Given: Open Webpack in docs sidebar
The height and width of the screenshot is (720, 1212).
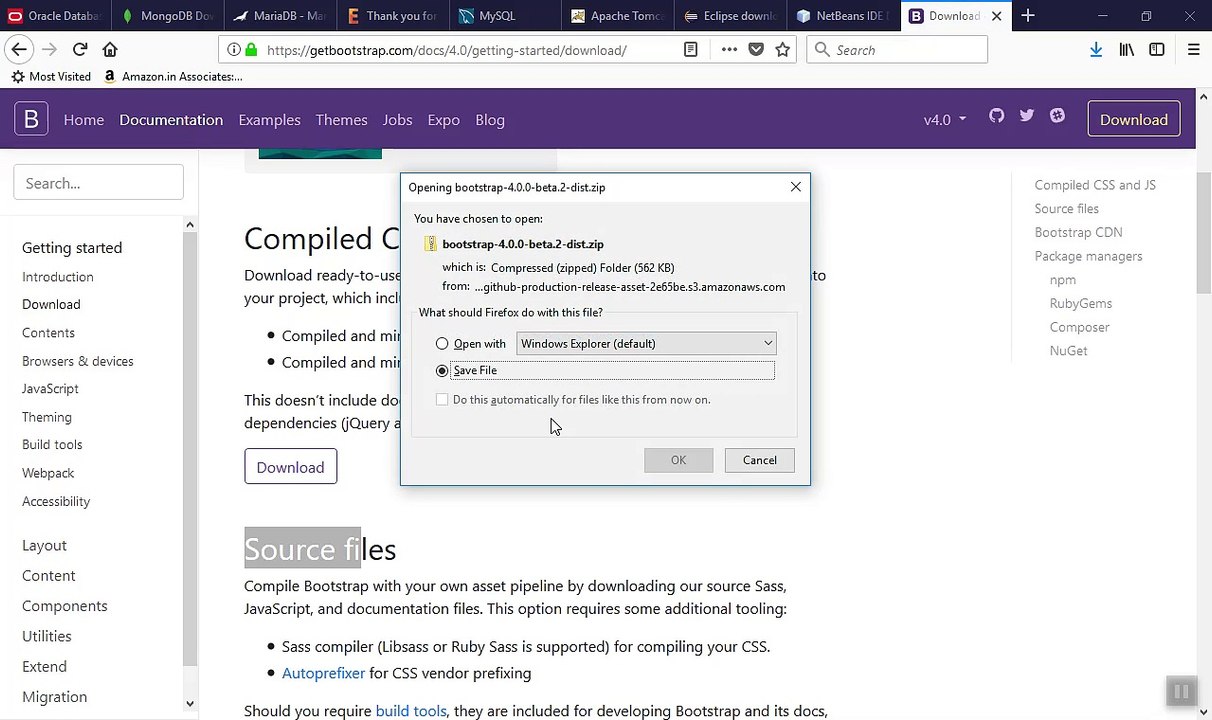Looking at the screenshot, I should (48, 473).
